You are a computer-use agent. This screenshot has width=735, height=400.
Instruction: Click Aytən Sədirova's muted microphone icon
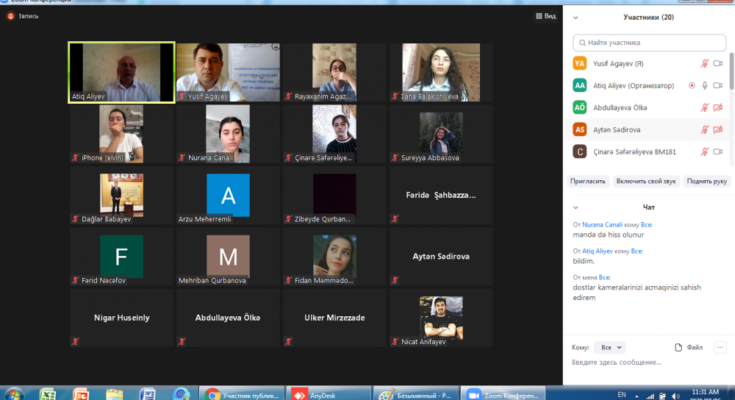(704, 129)
